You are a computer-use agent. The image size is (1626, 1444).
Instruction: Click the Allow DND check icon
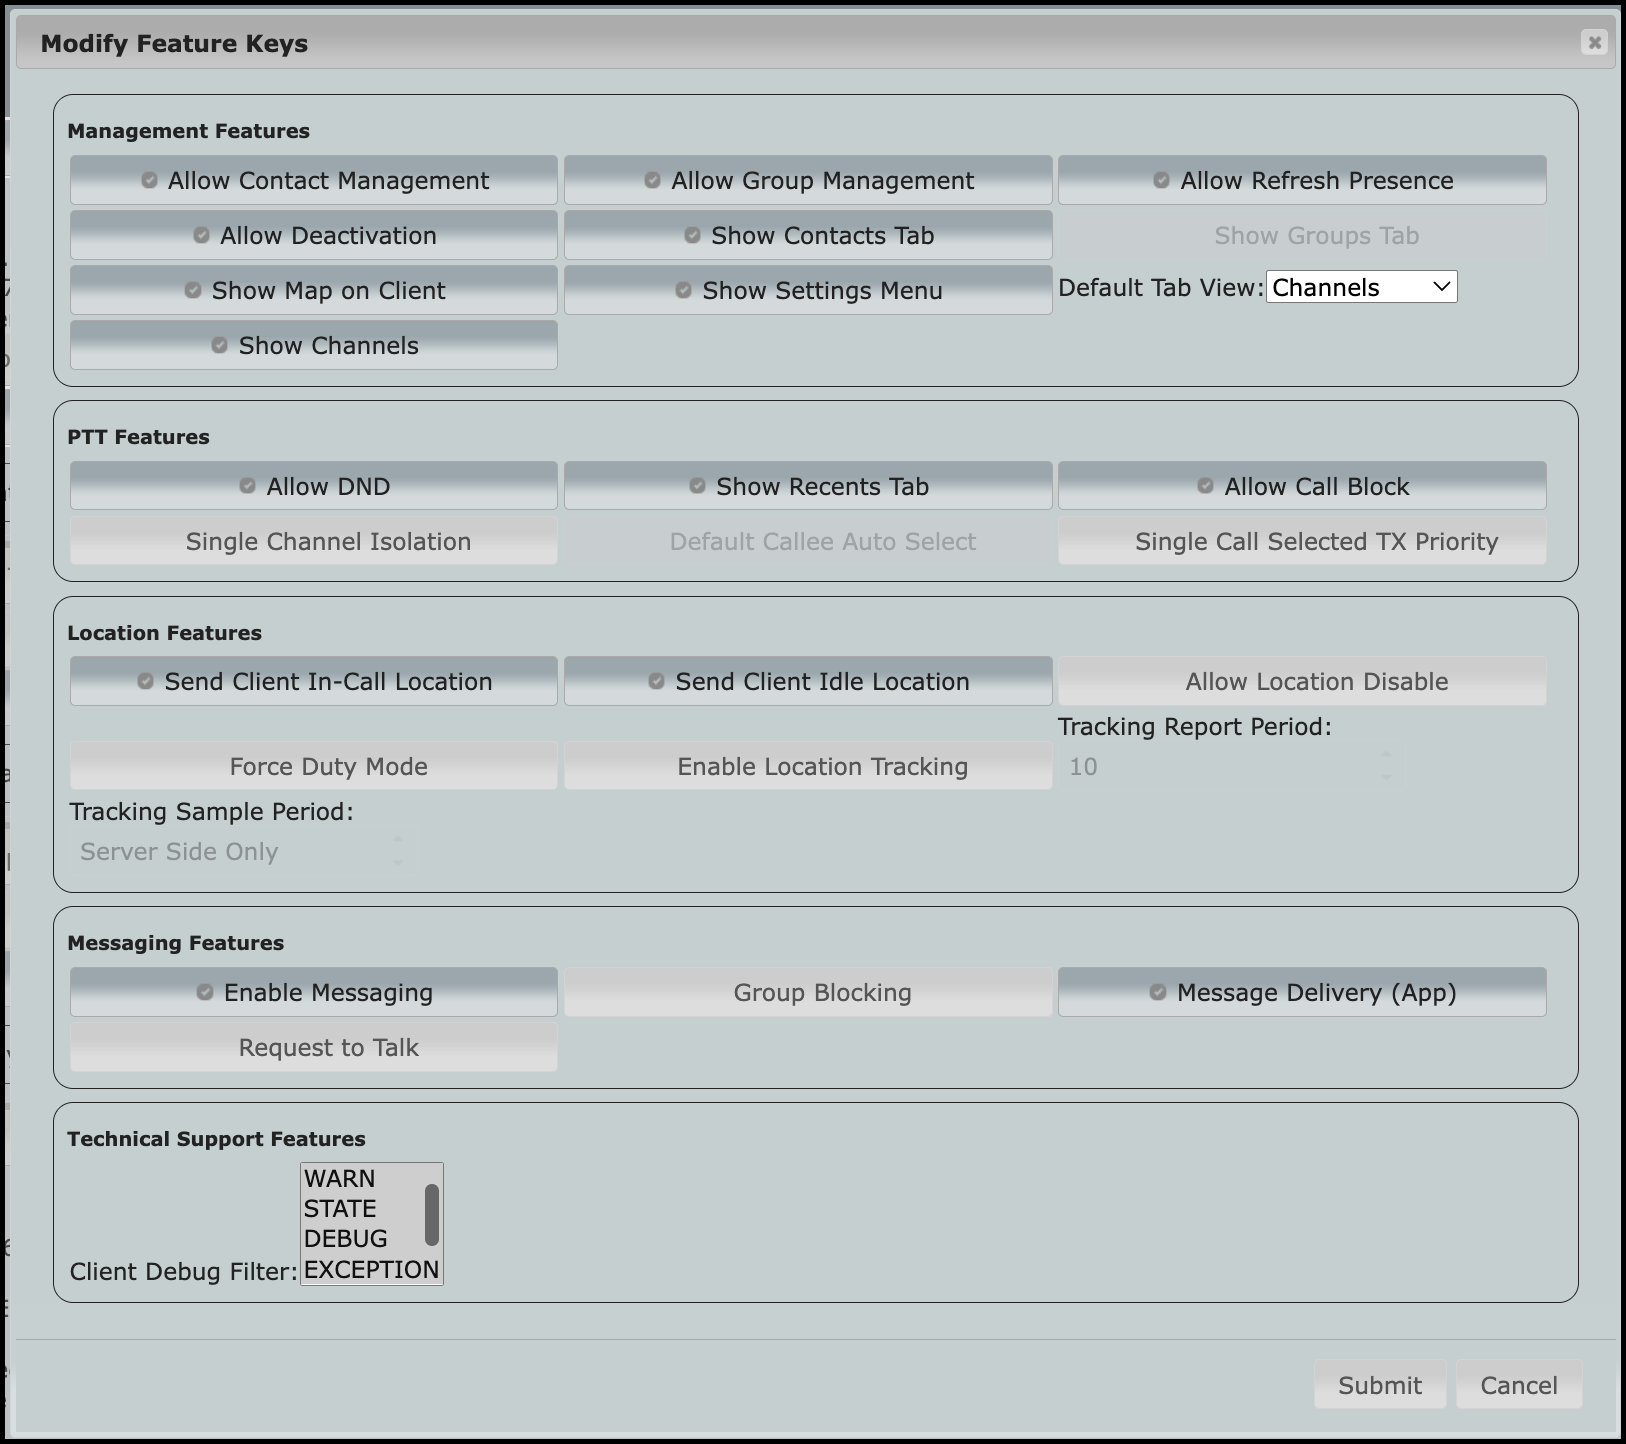click(247, 486)
